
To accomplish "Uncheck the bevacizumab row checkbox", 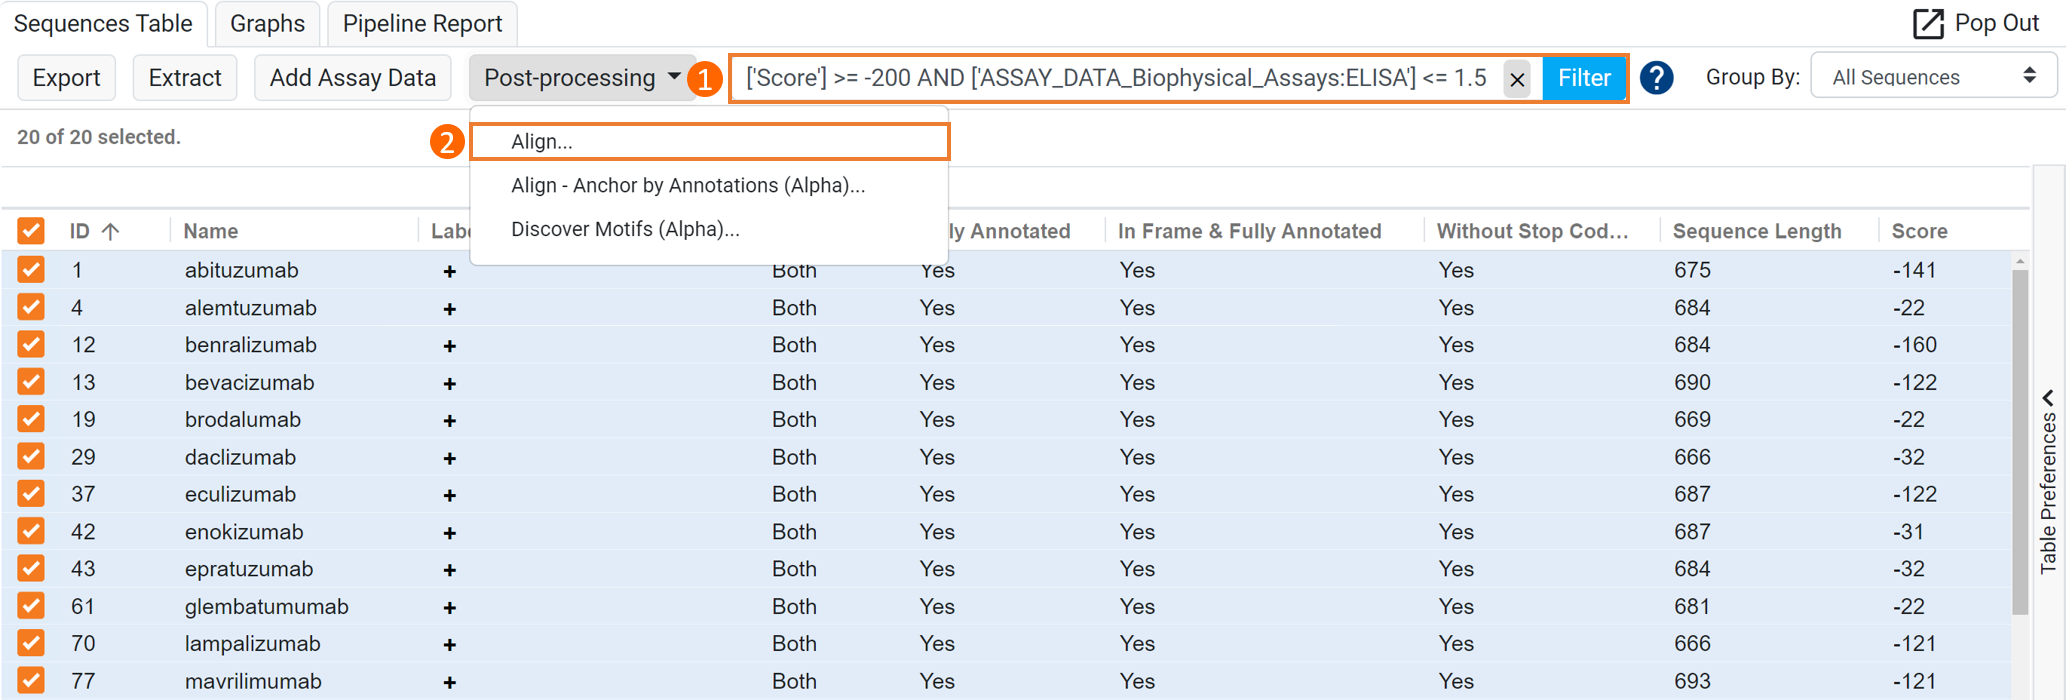I will [31, 382].
